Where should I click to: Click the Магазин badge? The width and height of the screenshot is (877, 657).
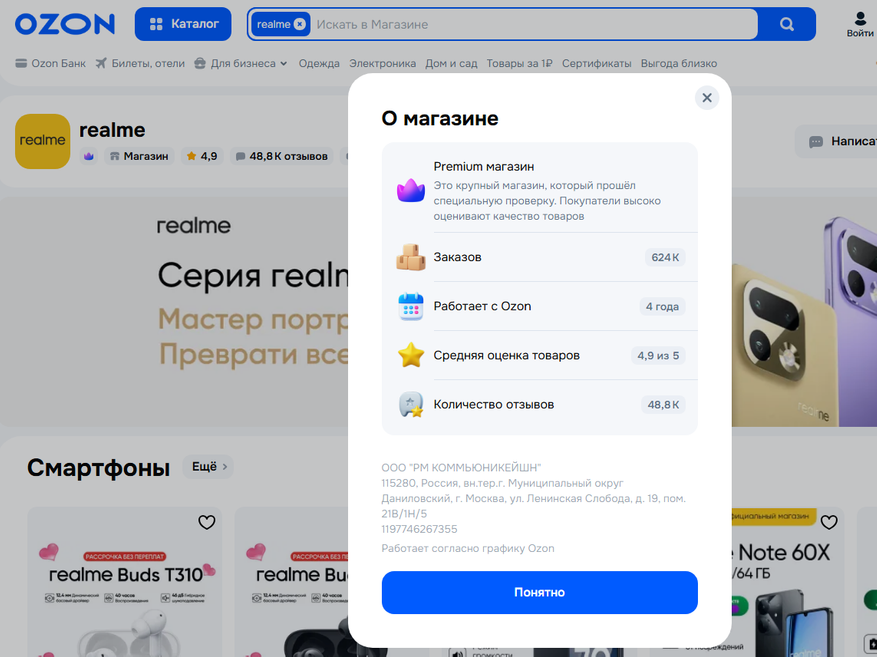click(139, 156)
